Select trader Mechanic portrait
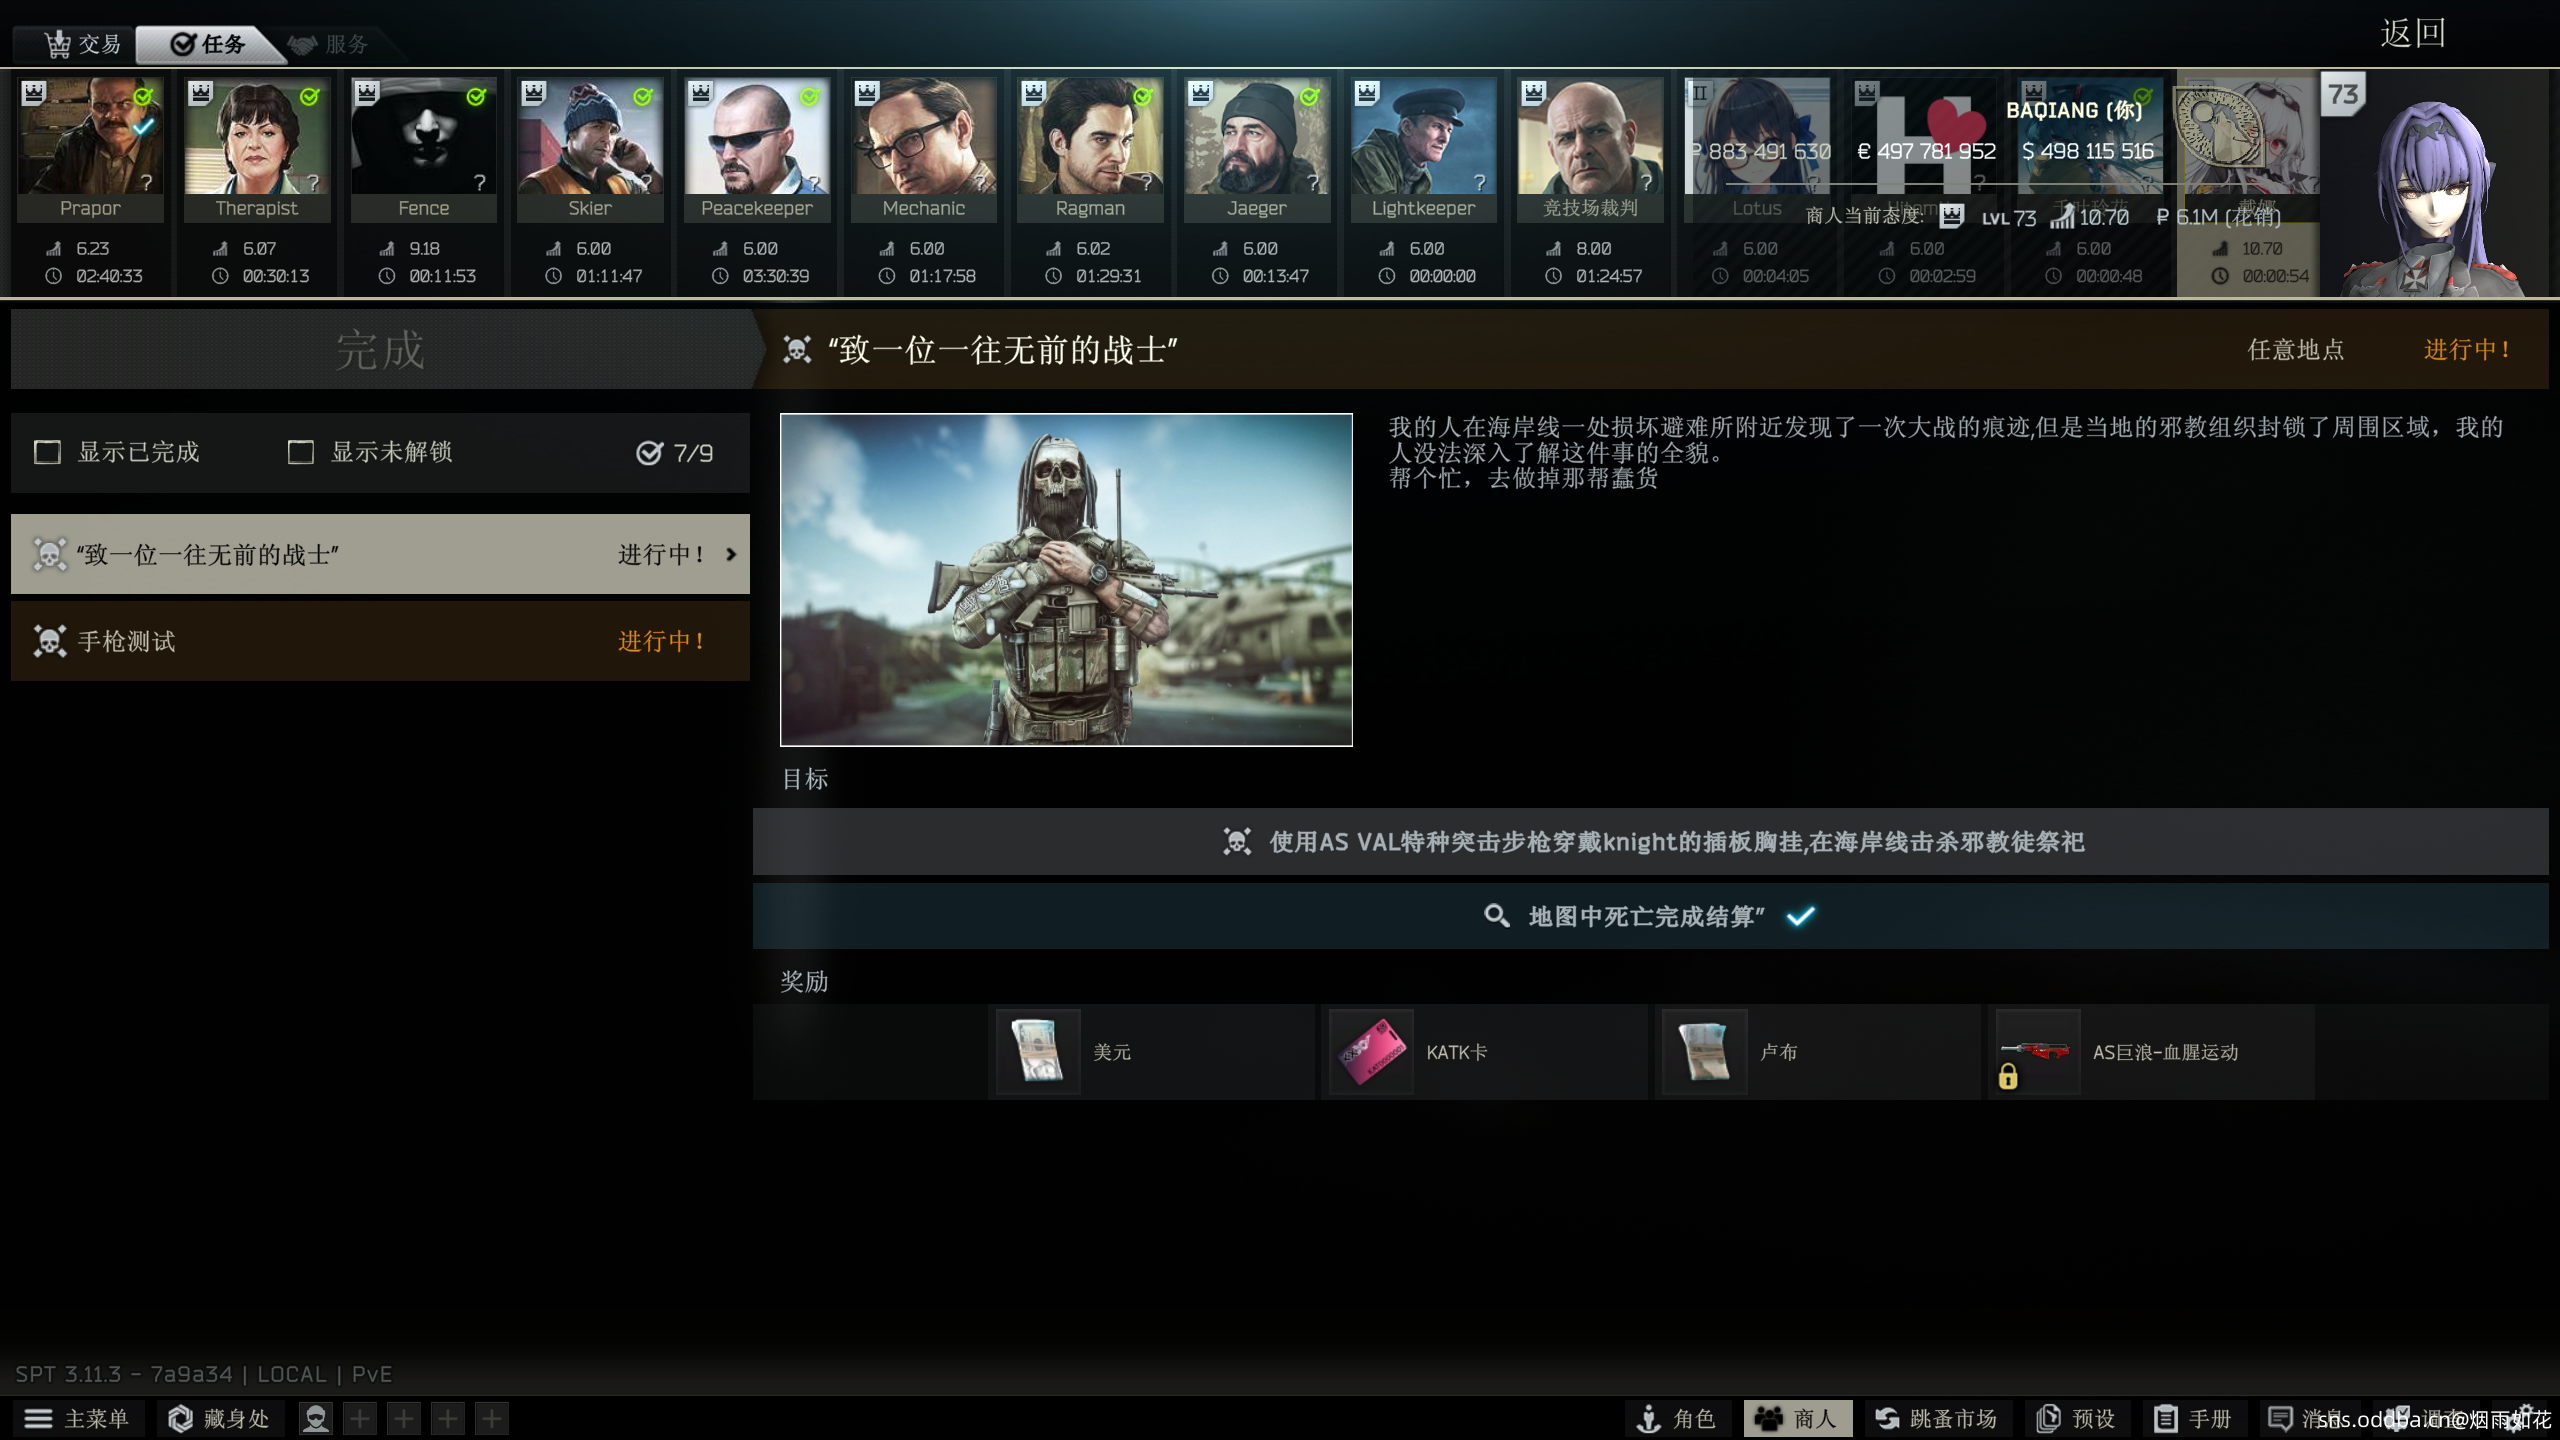 (924, 137)
